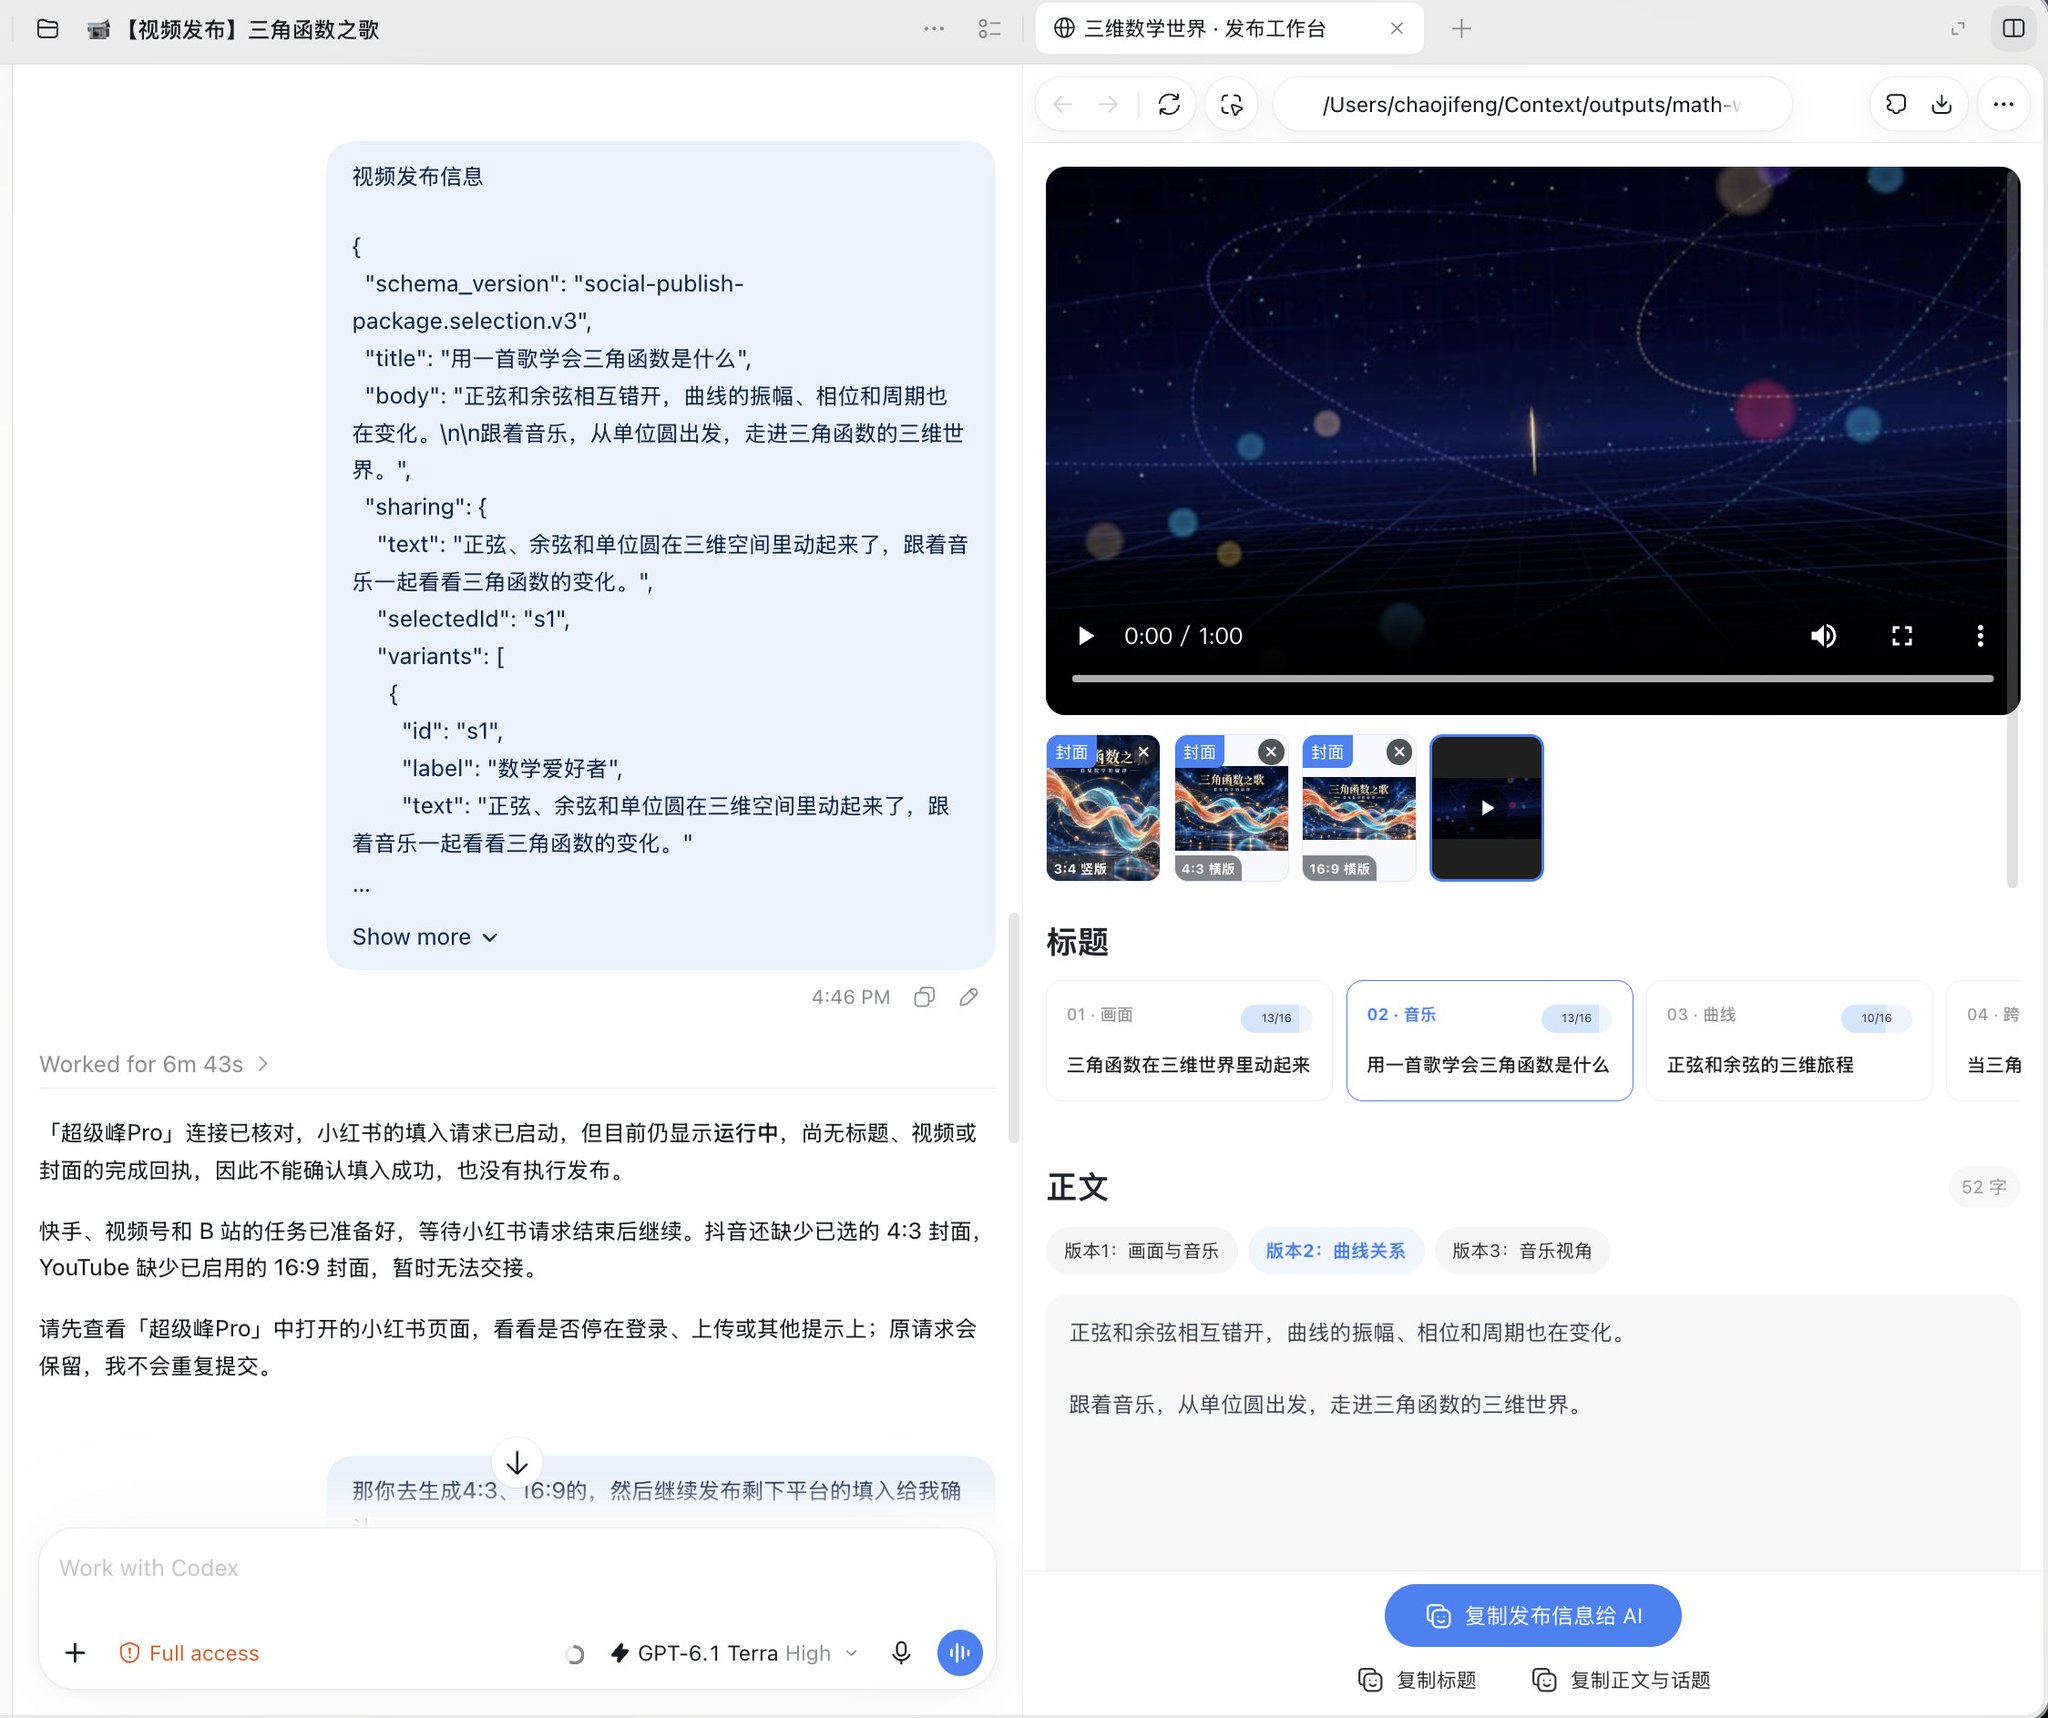
Task: Select title option 03 · 曲线
Action: (1789, 1040)
